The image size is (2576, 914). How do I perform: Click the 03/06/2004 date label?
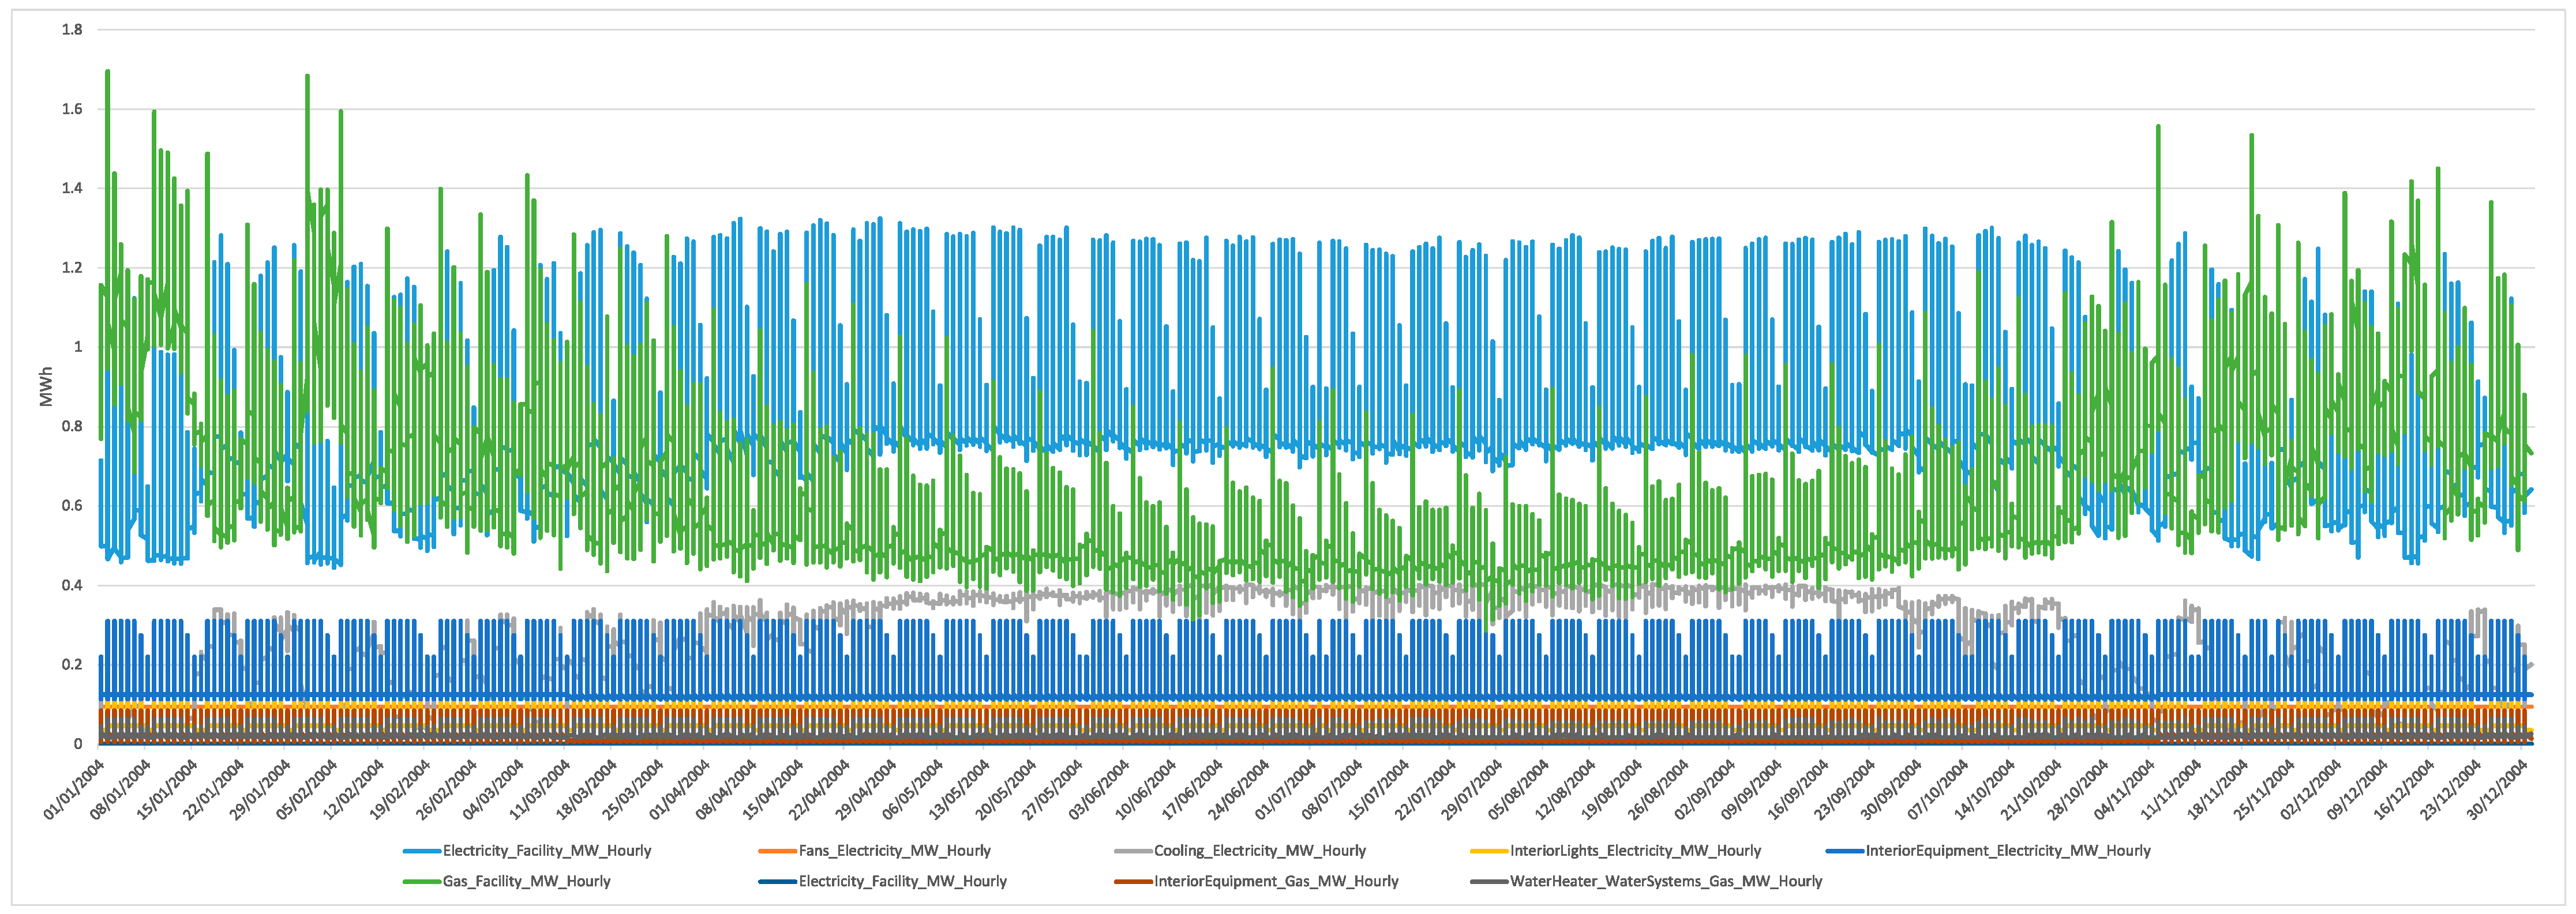click(1100, 789)
